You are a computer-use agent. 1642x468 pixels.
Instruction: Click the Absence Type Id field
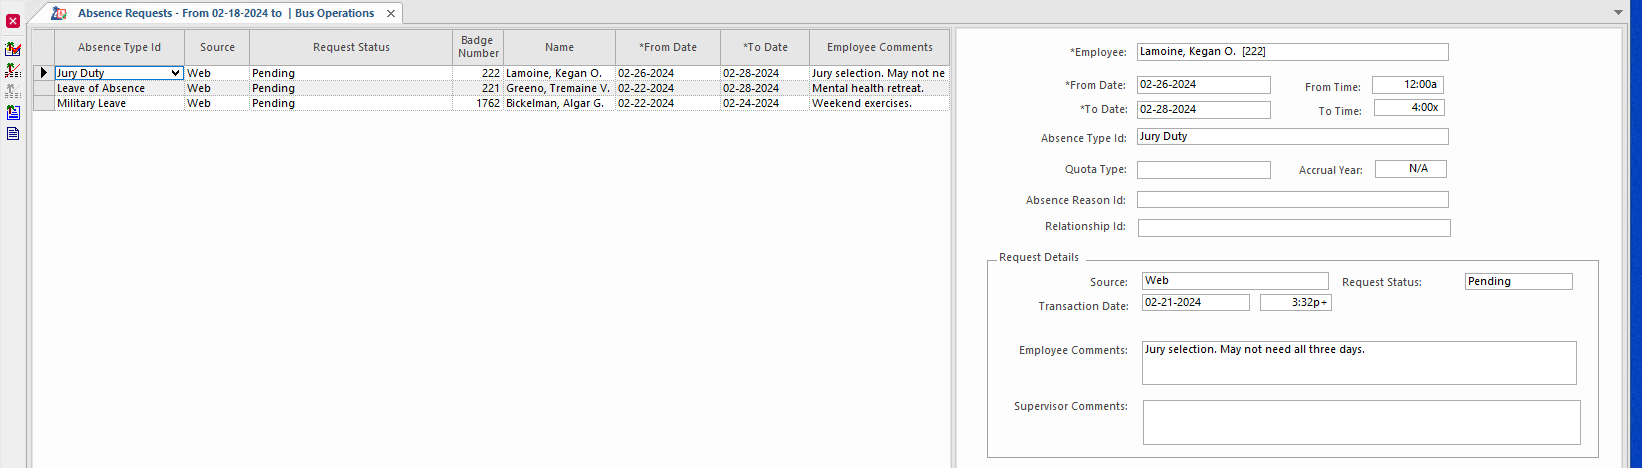pyautogui.click(x=1292, y=137)
